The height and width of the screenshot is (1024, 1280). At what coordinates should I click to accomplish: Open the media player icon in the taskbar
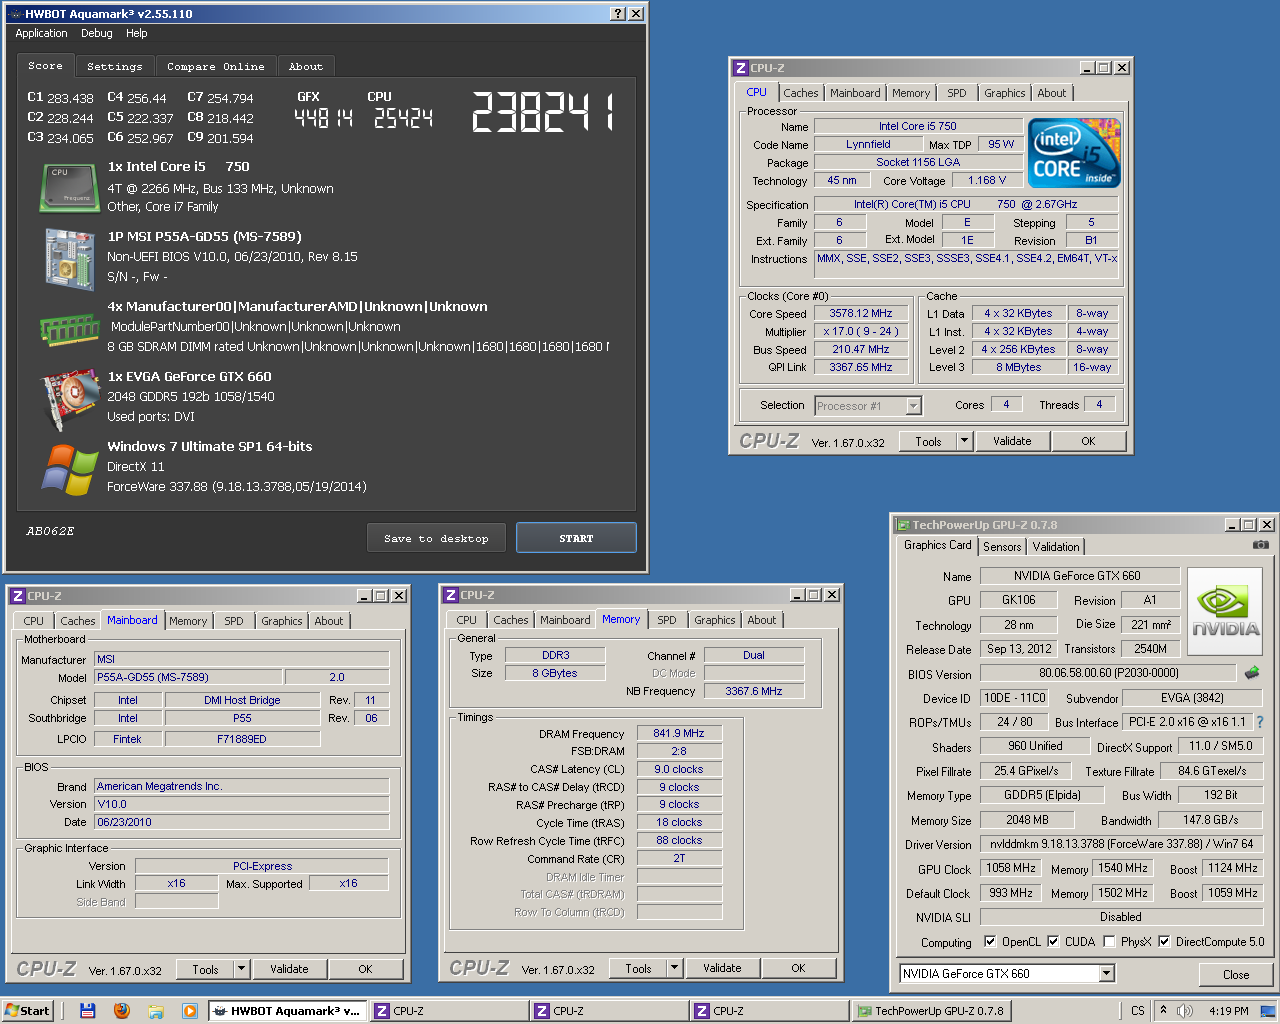point(189,1011)
